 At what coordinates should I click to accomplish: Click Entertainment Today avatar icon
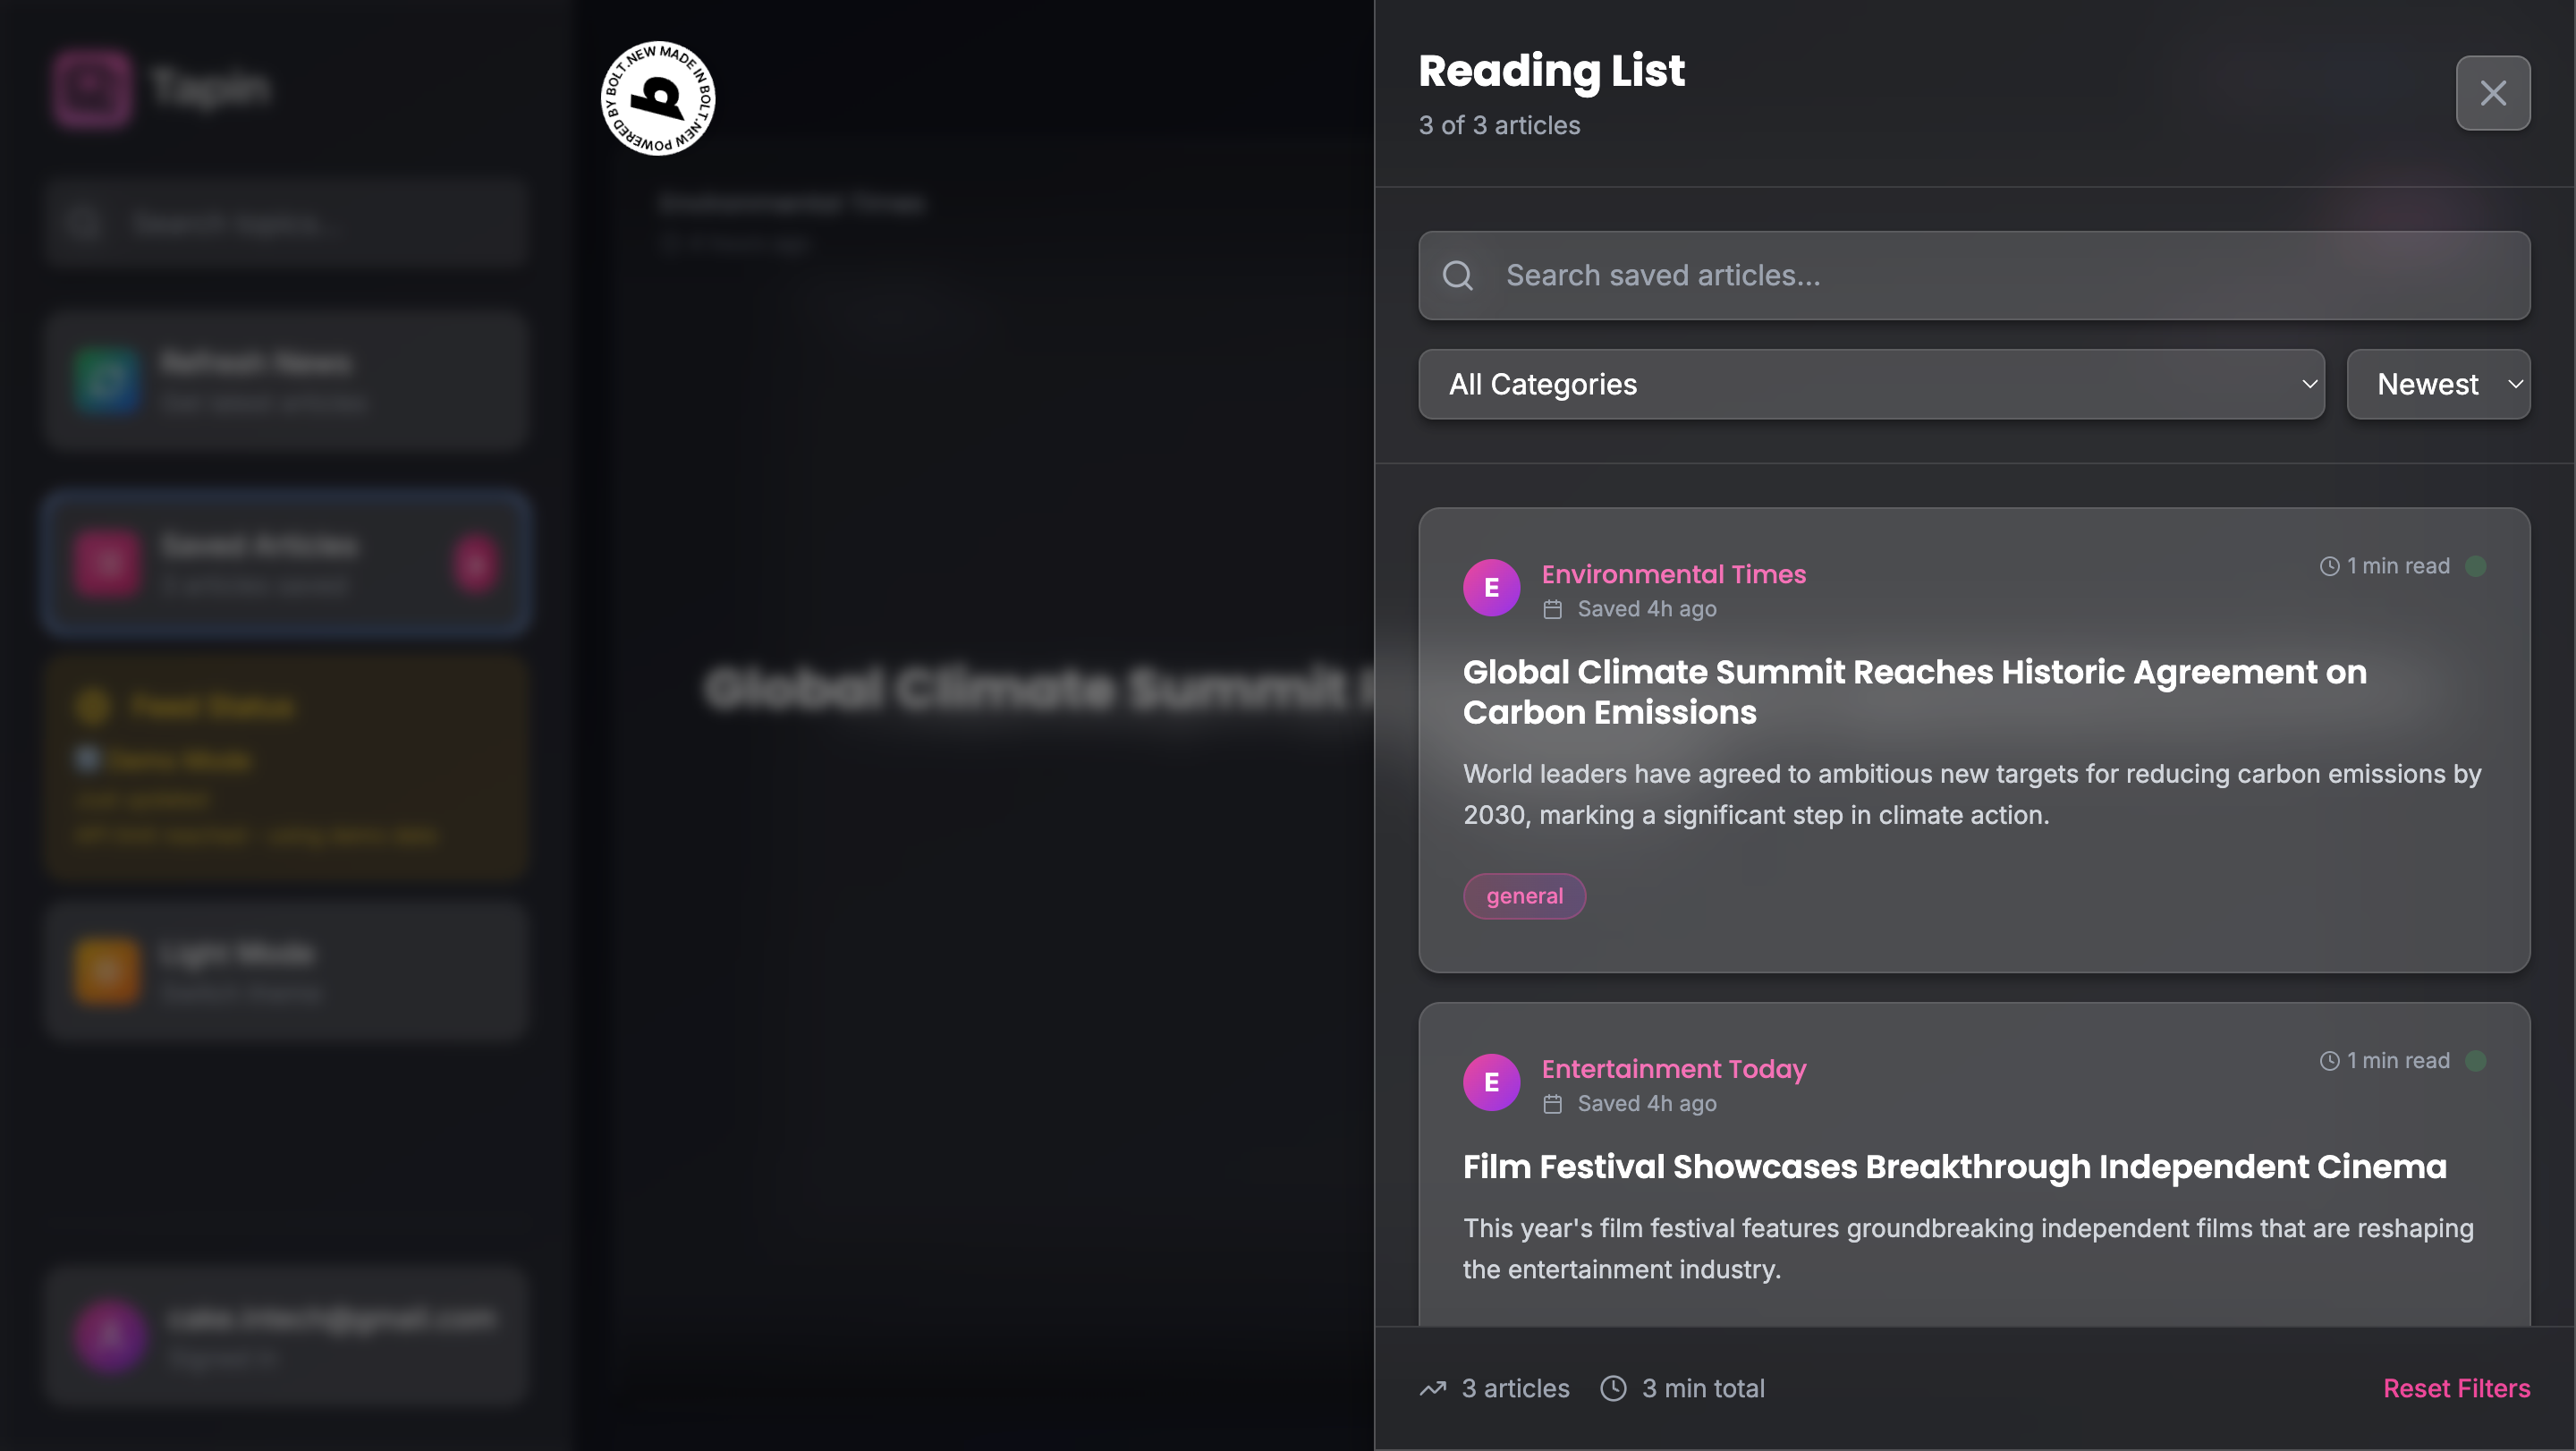point(1491,1082)
